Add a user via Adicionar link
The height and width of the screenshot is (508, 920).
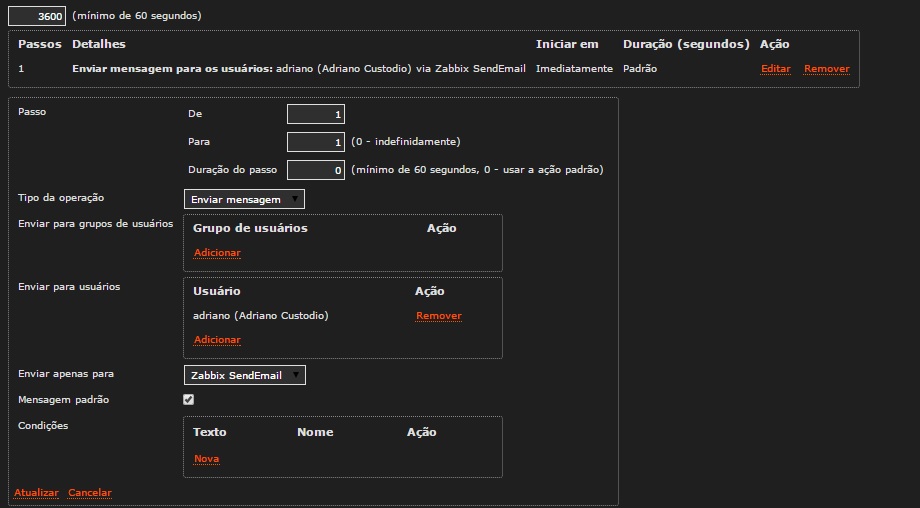coord(217,340)
